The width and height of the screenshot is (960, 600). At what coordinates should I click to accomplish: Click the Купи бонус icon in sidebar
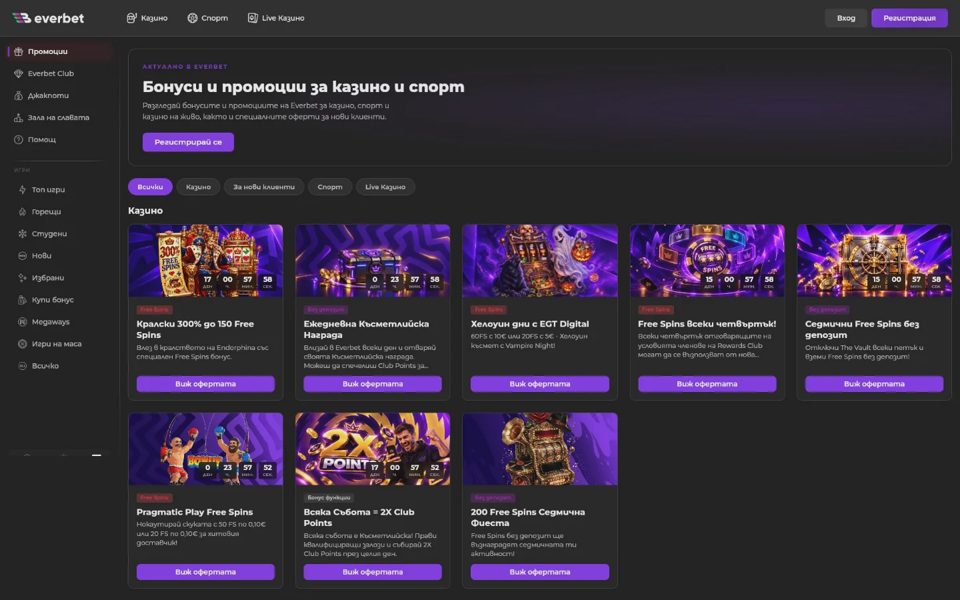tap(23, 300)
